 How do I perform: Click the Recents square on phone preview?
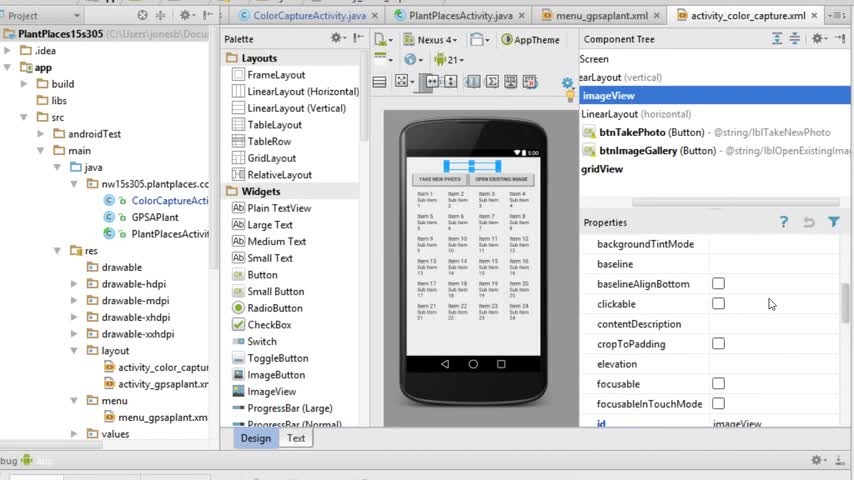(501, 364)
